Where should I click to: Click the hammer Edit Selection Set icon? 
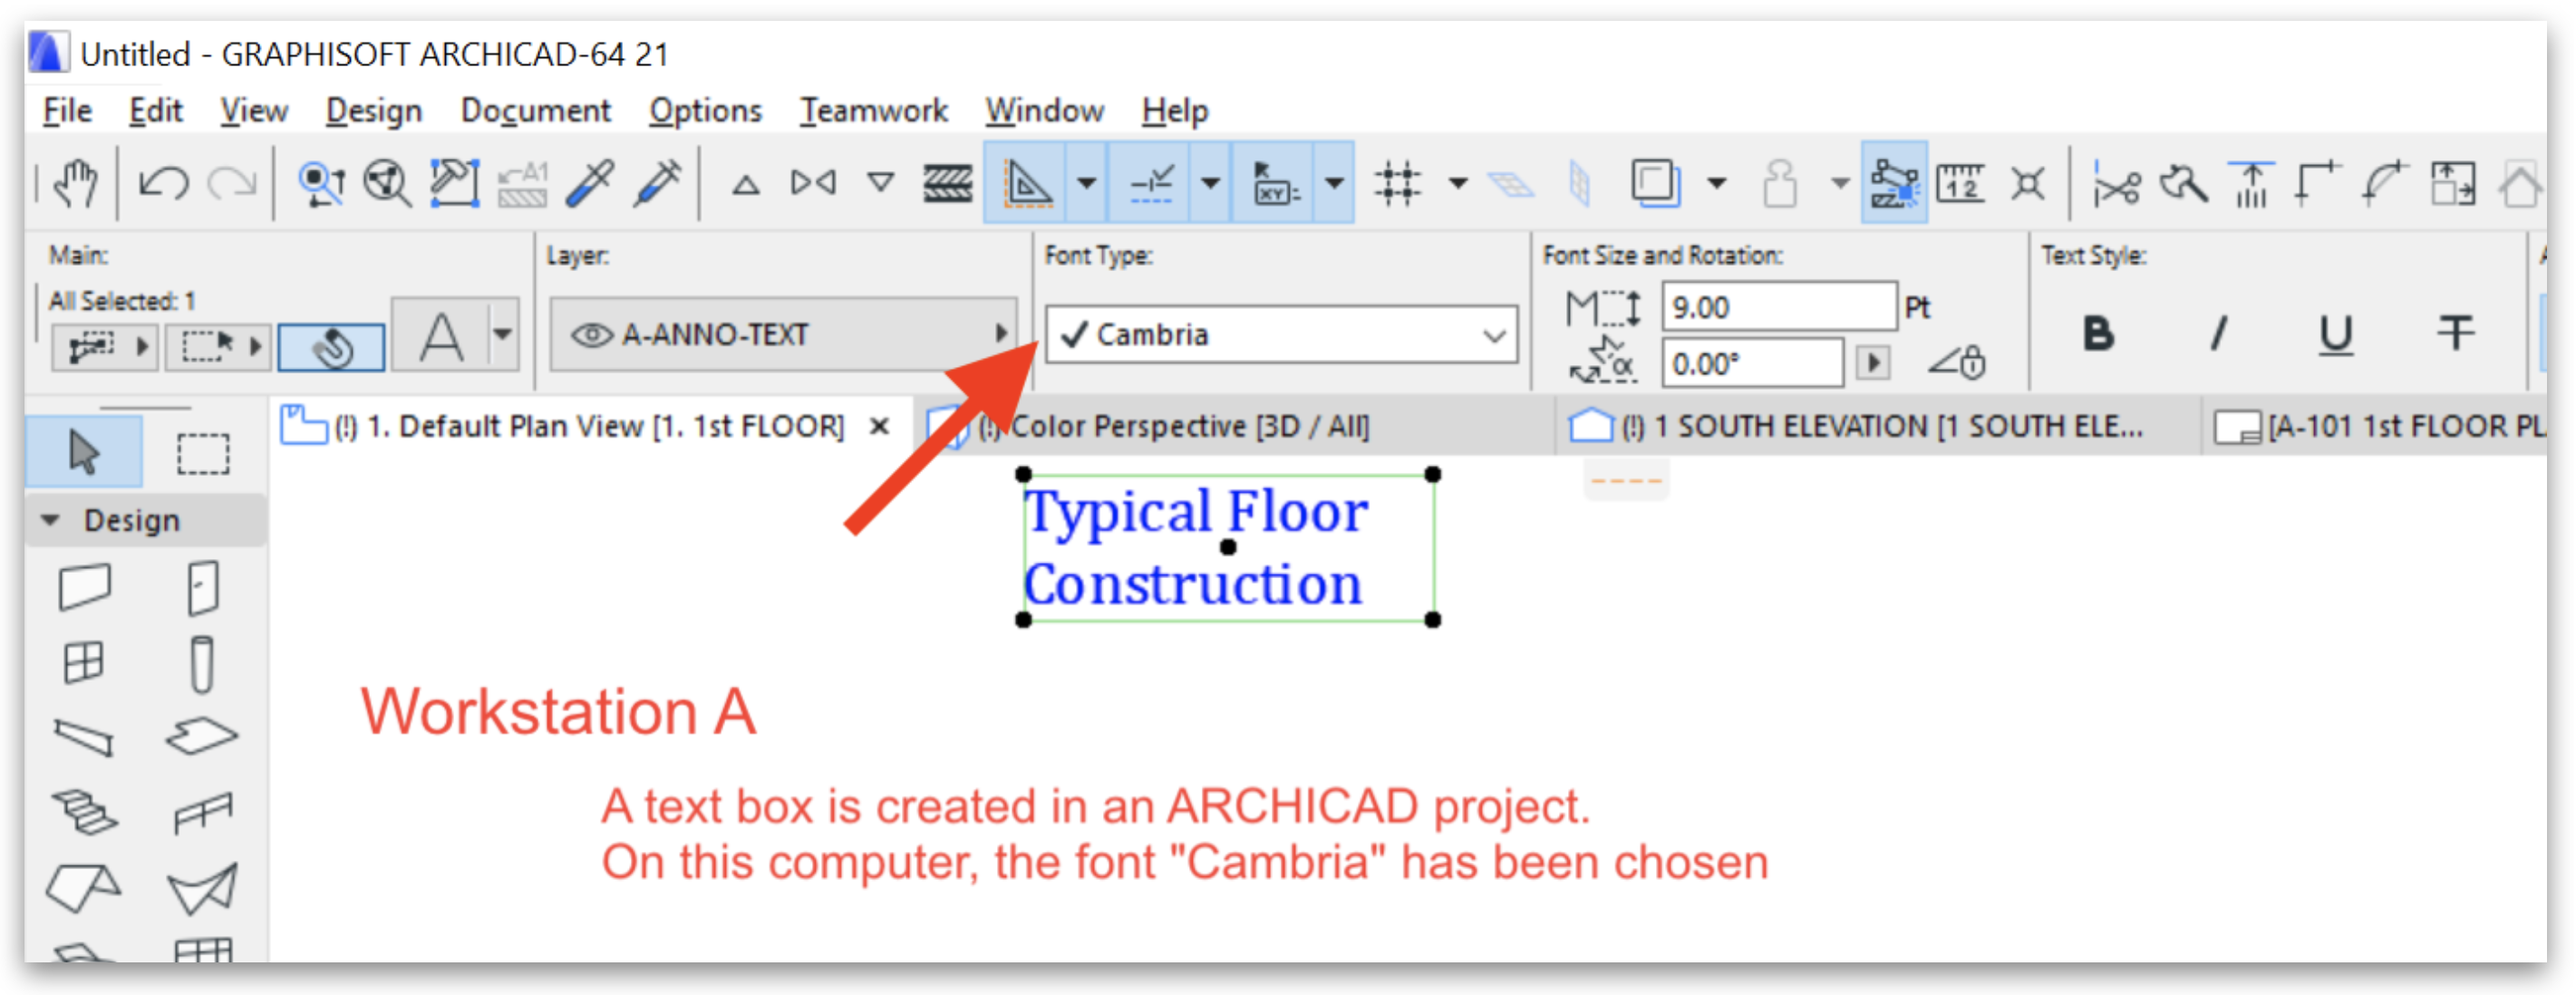coord(455,183)
